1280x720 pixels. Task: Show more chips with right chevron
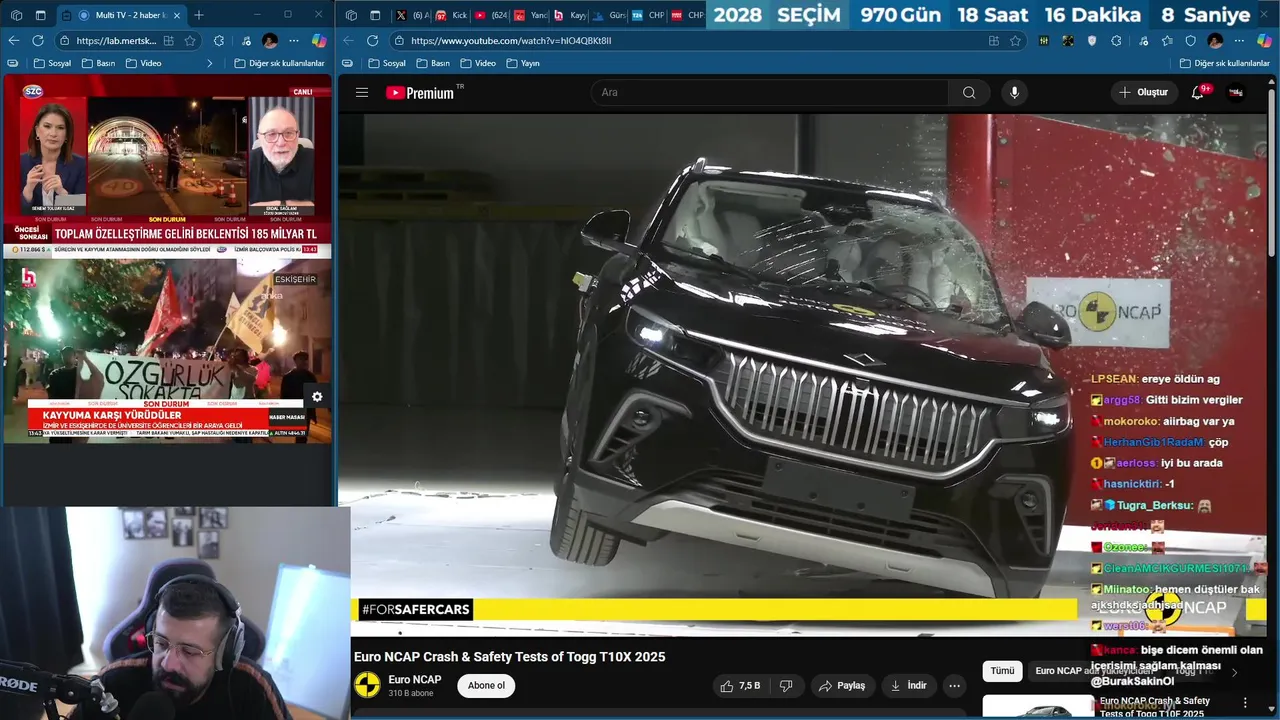coord(1234,672)
